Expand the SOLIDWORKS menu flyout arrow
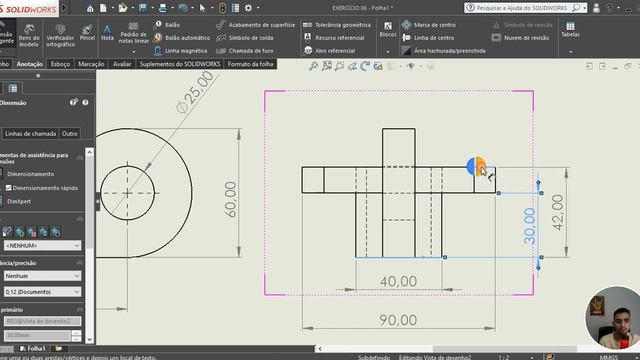 click(x=64, y=8)
